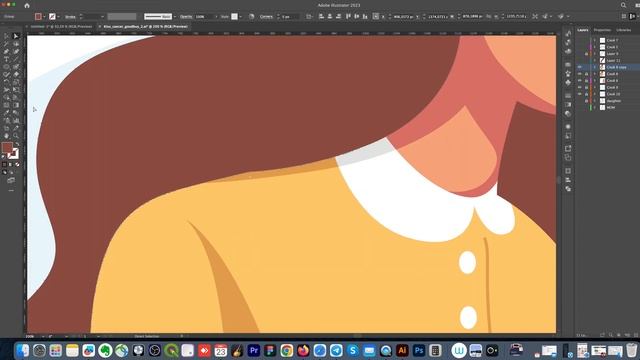The image size is (640, 360).
Task: Expand the daughter layer contents
Action: pos(595,101)
